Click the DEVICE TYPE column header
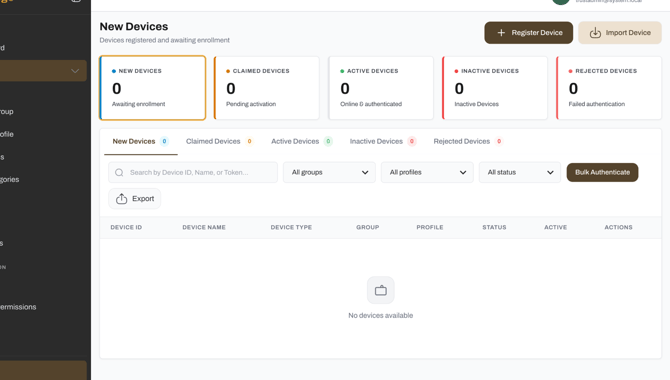The width and height of the screenshot is (670, 380). coord(291,227)
